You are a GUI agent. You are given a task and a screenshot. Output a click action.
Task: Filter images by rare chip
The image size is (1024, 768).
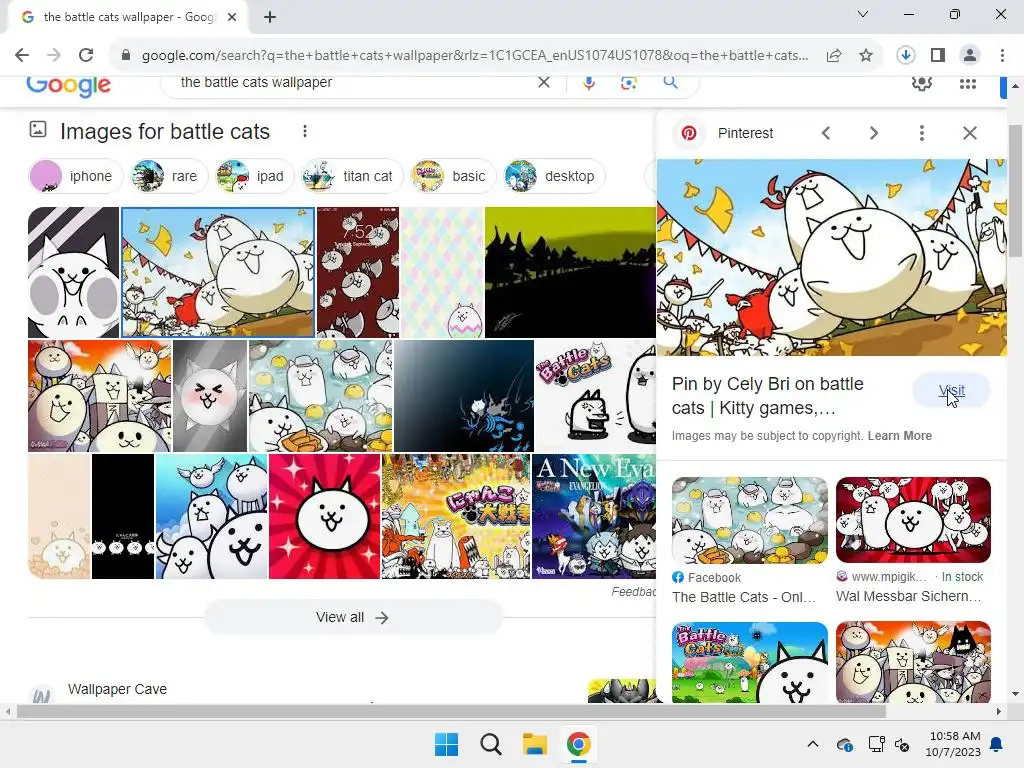click(168, 176)
